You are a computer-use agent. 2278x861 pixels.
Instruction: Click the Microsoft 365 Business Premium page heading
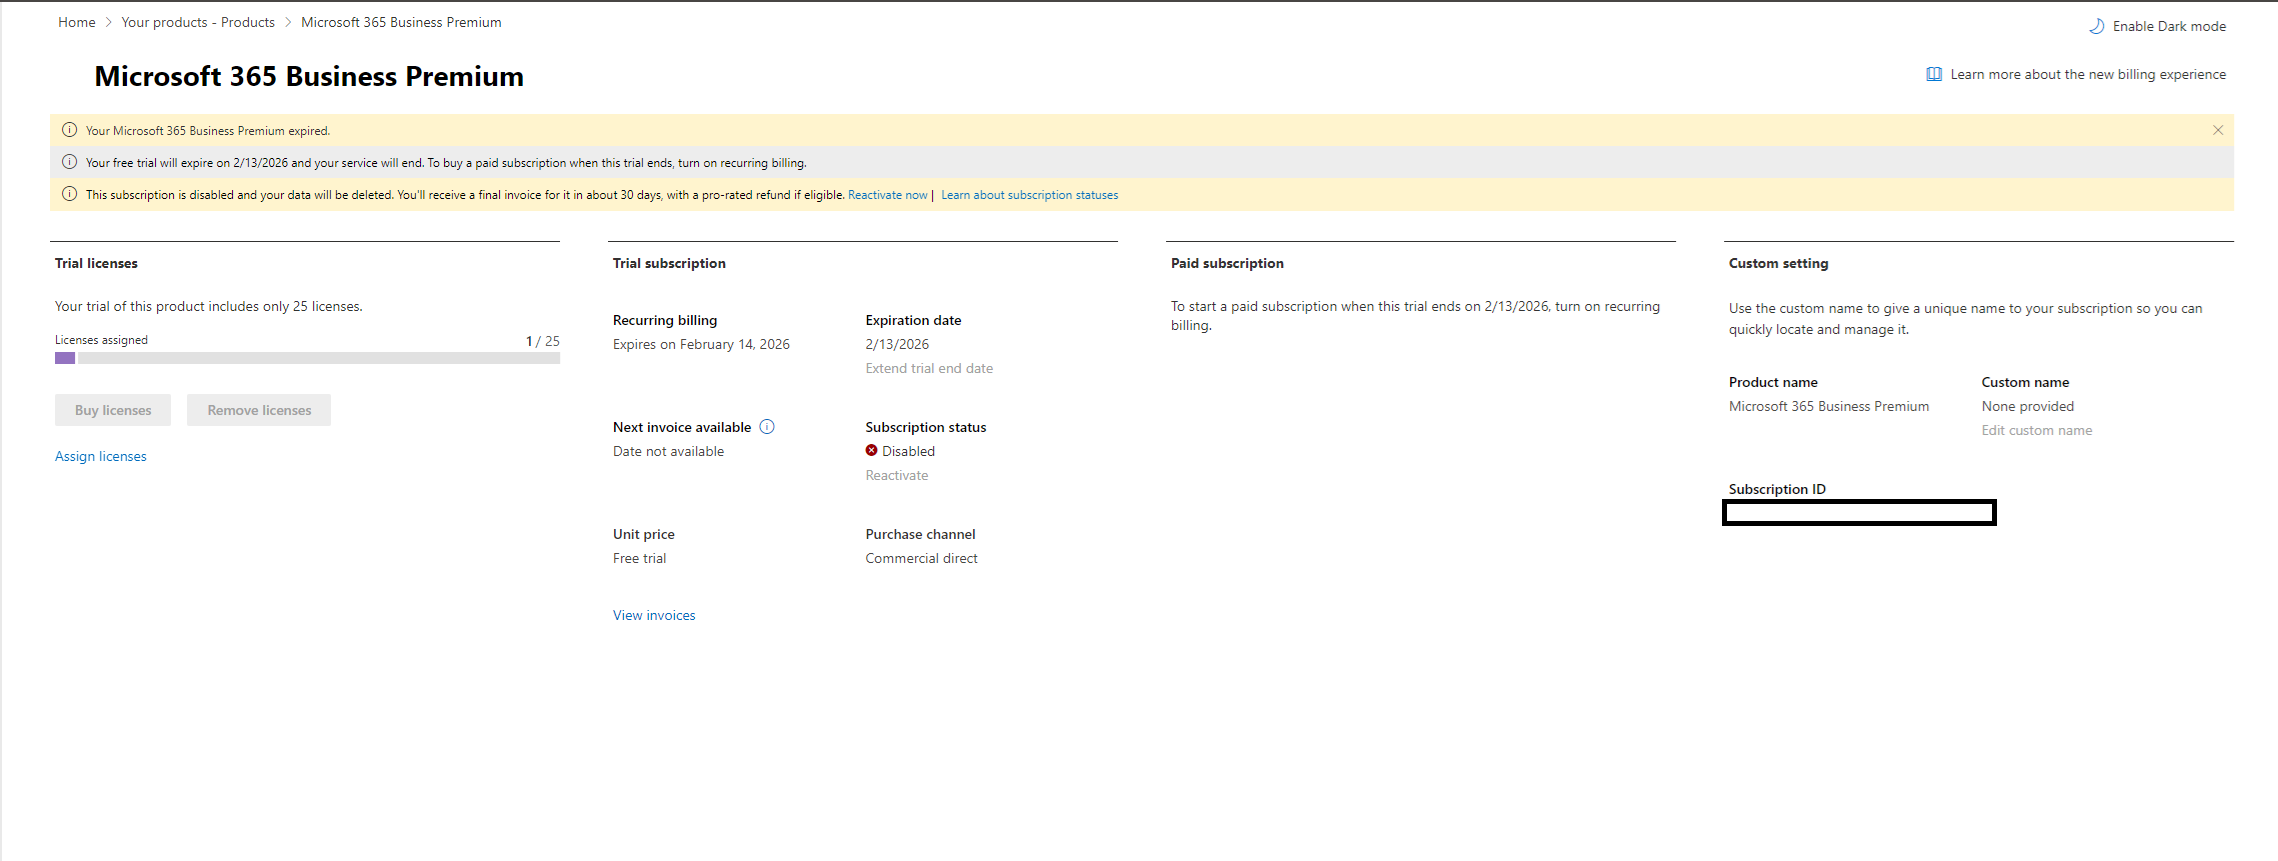tap(309, 76)
